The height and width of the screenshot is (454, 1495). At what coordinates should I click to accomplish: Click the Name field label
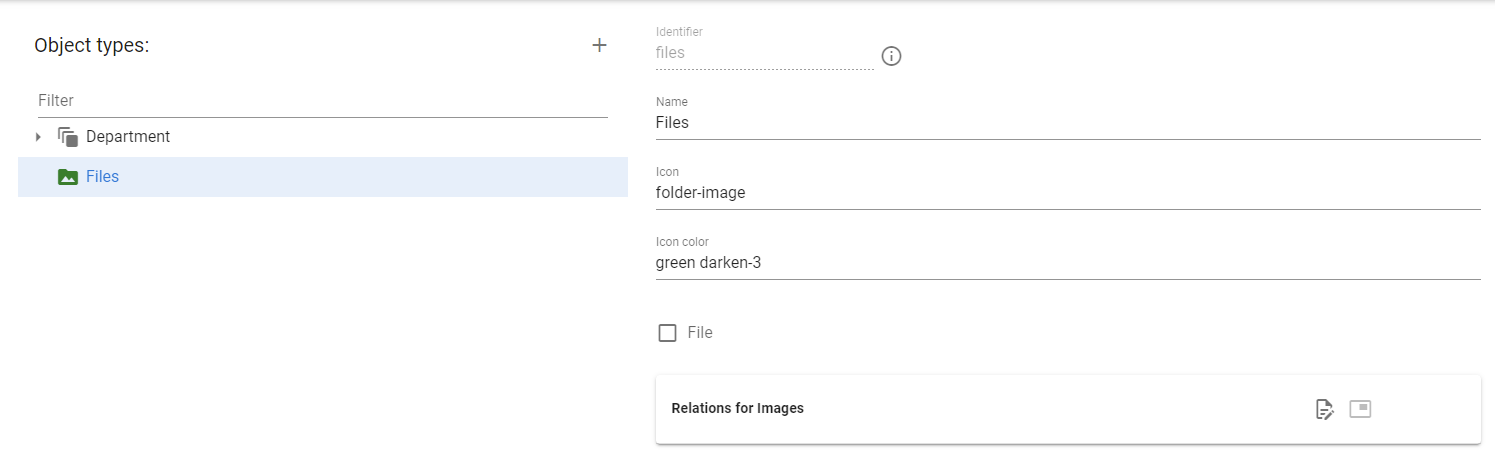672,102
